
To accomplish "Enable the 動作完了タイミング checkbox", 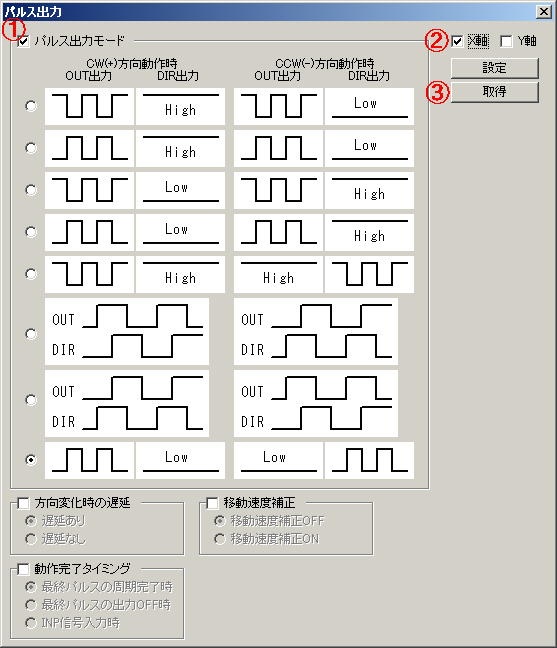I will (23, 569).
